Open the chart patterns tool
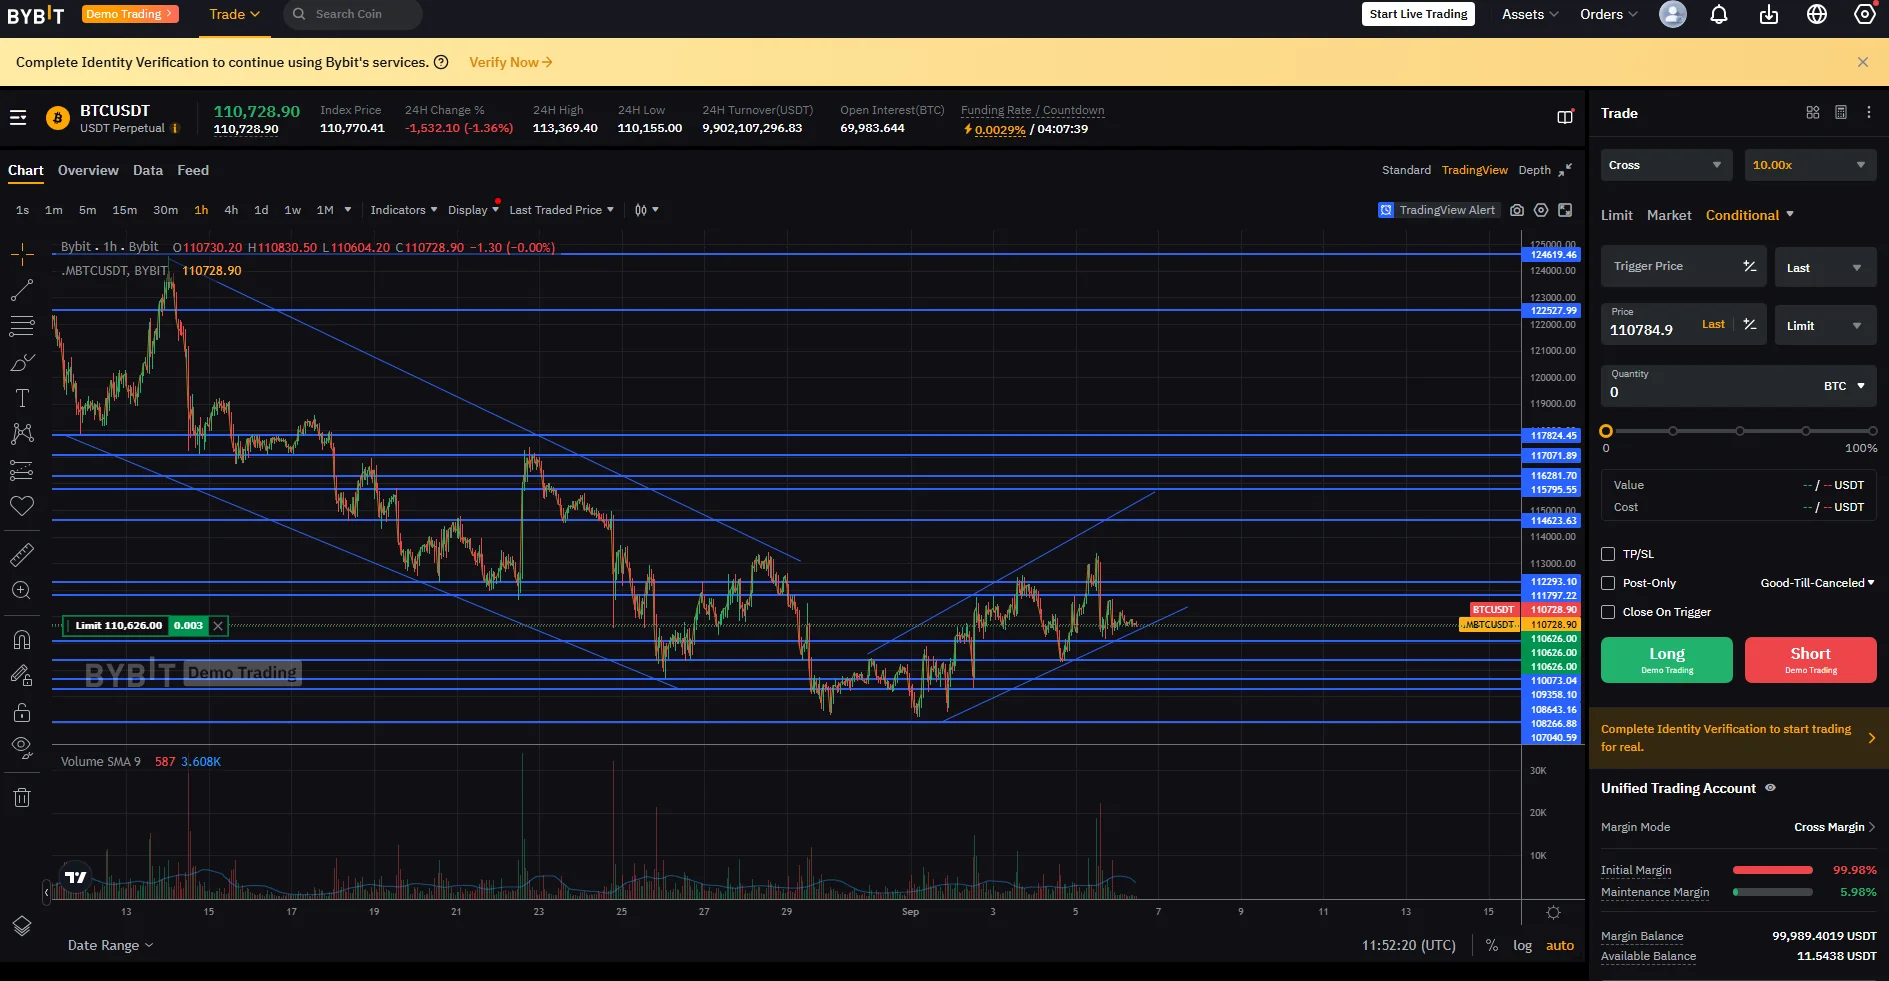This screenshot has width=1889, height=981. pyautogui.click(x=22, y=434)
